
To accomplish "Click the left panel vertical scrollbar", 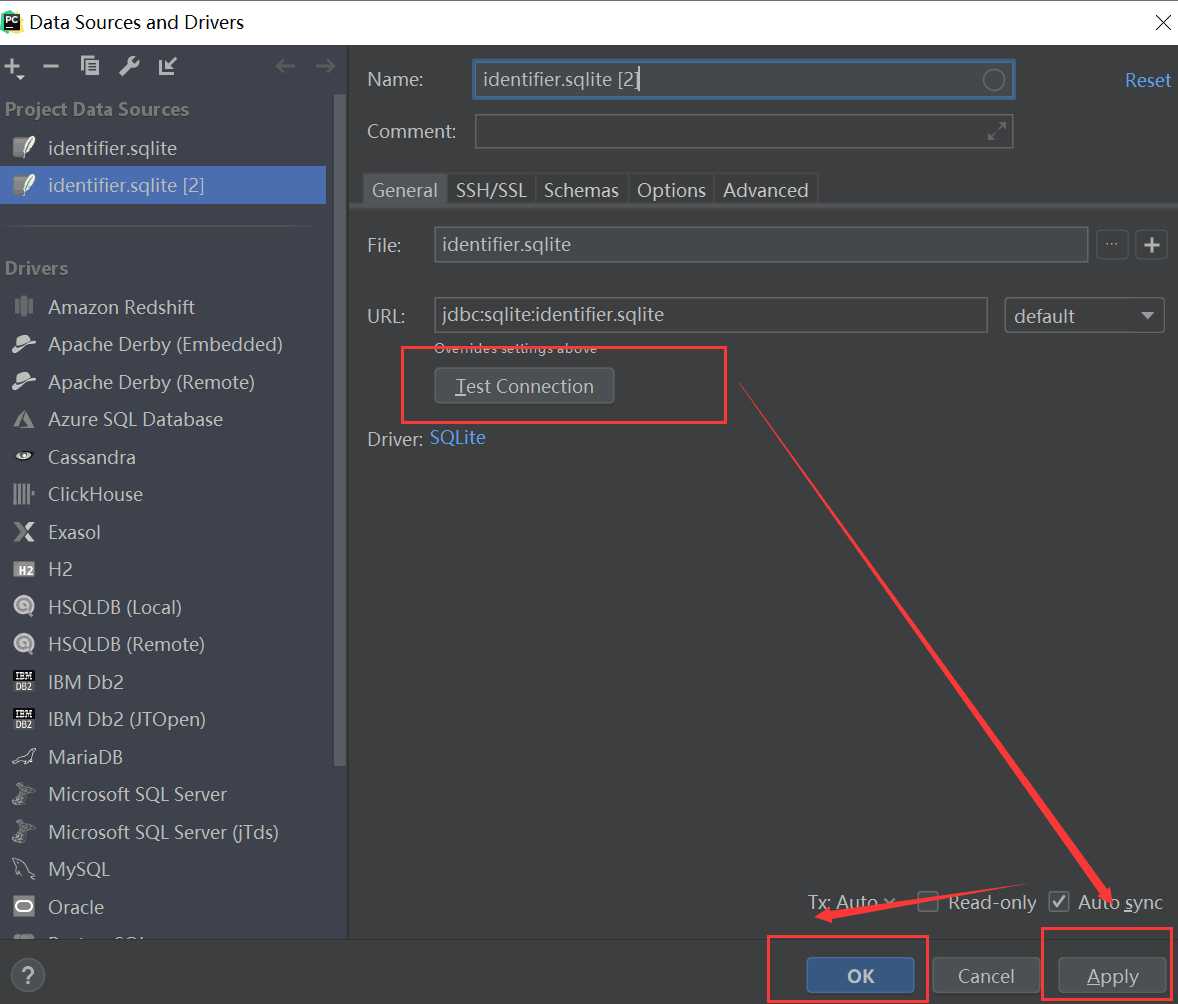I will 340,428.
